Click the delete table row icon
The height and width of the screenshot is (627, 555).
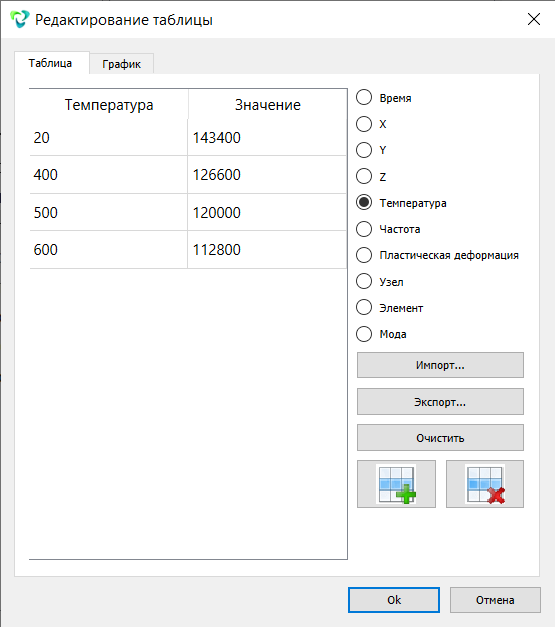[485, 484]
